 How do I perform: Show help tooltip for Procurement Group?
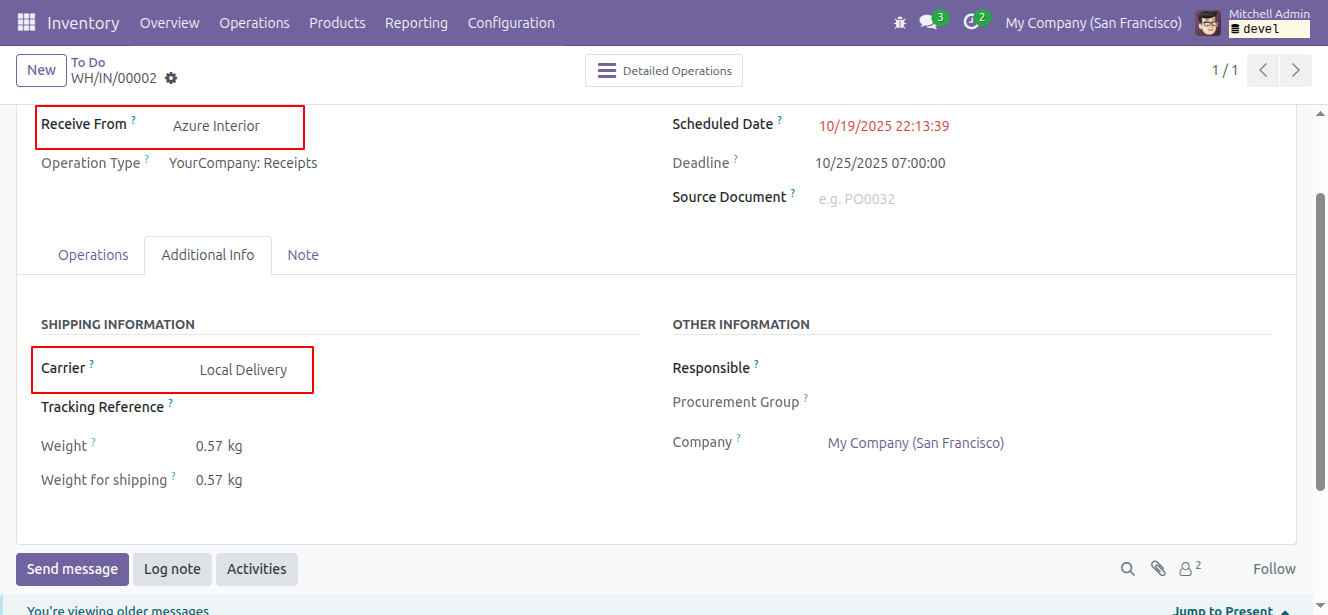[x=805, y=398]
